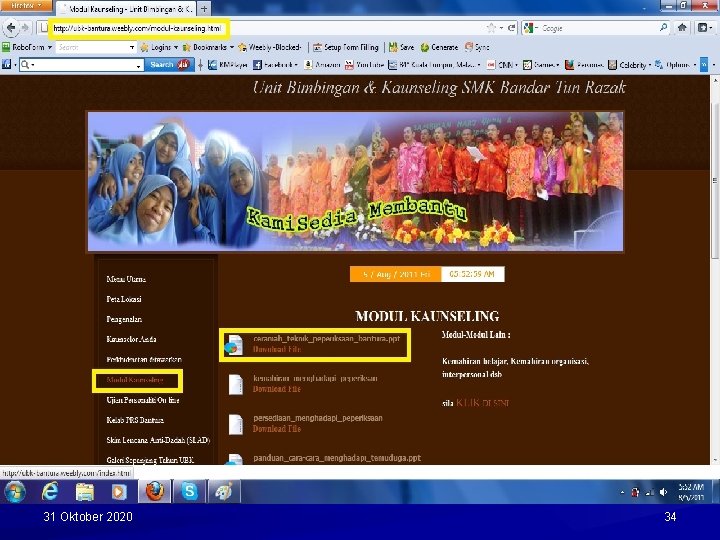720x540 pixels.
Task: Open Menu Utama in the sidebar
Action: [x=126, y=279]
